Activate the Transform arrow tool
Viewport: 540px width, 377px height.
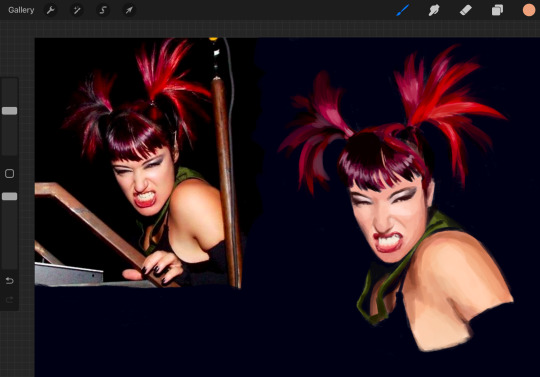pyautogui.click(x=129, y=10)
